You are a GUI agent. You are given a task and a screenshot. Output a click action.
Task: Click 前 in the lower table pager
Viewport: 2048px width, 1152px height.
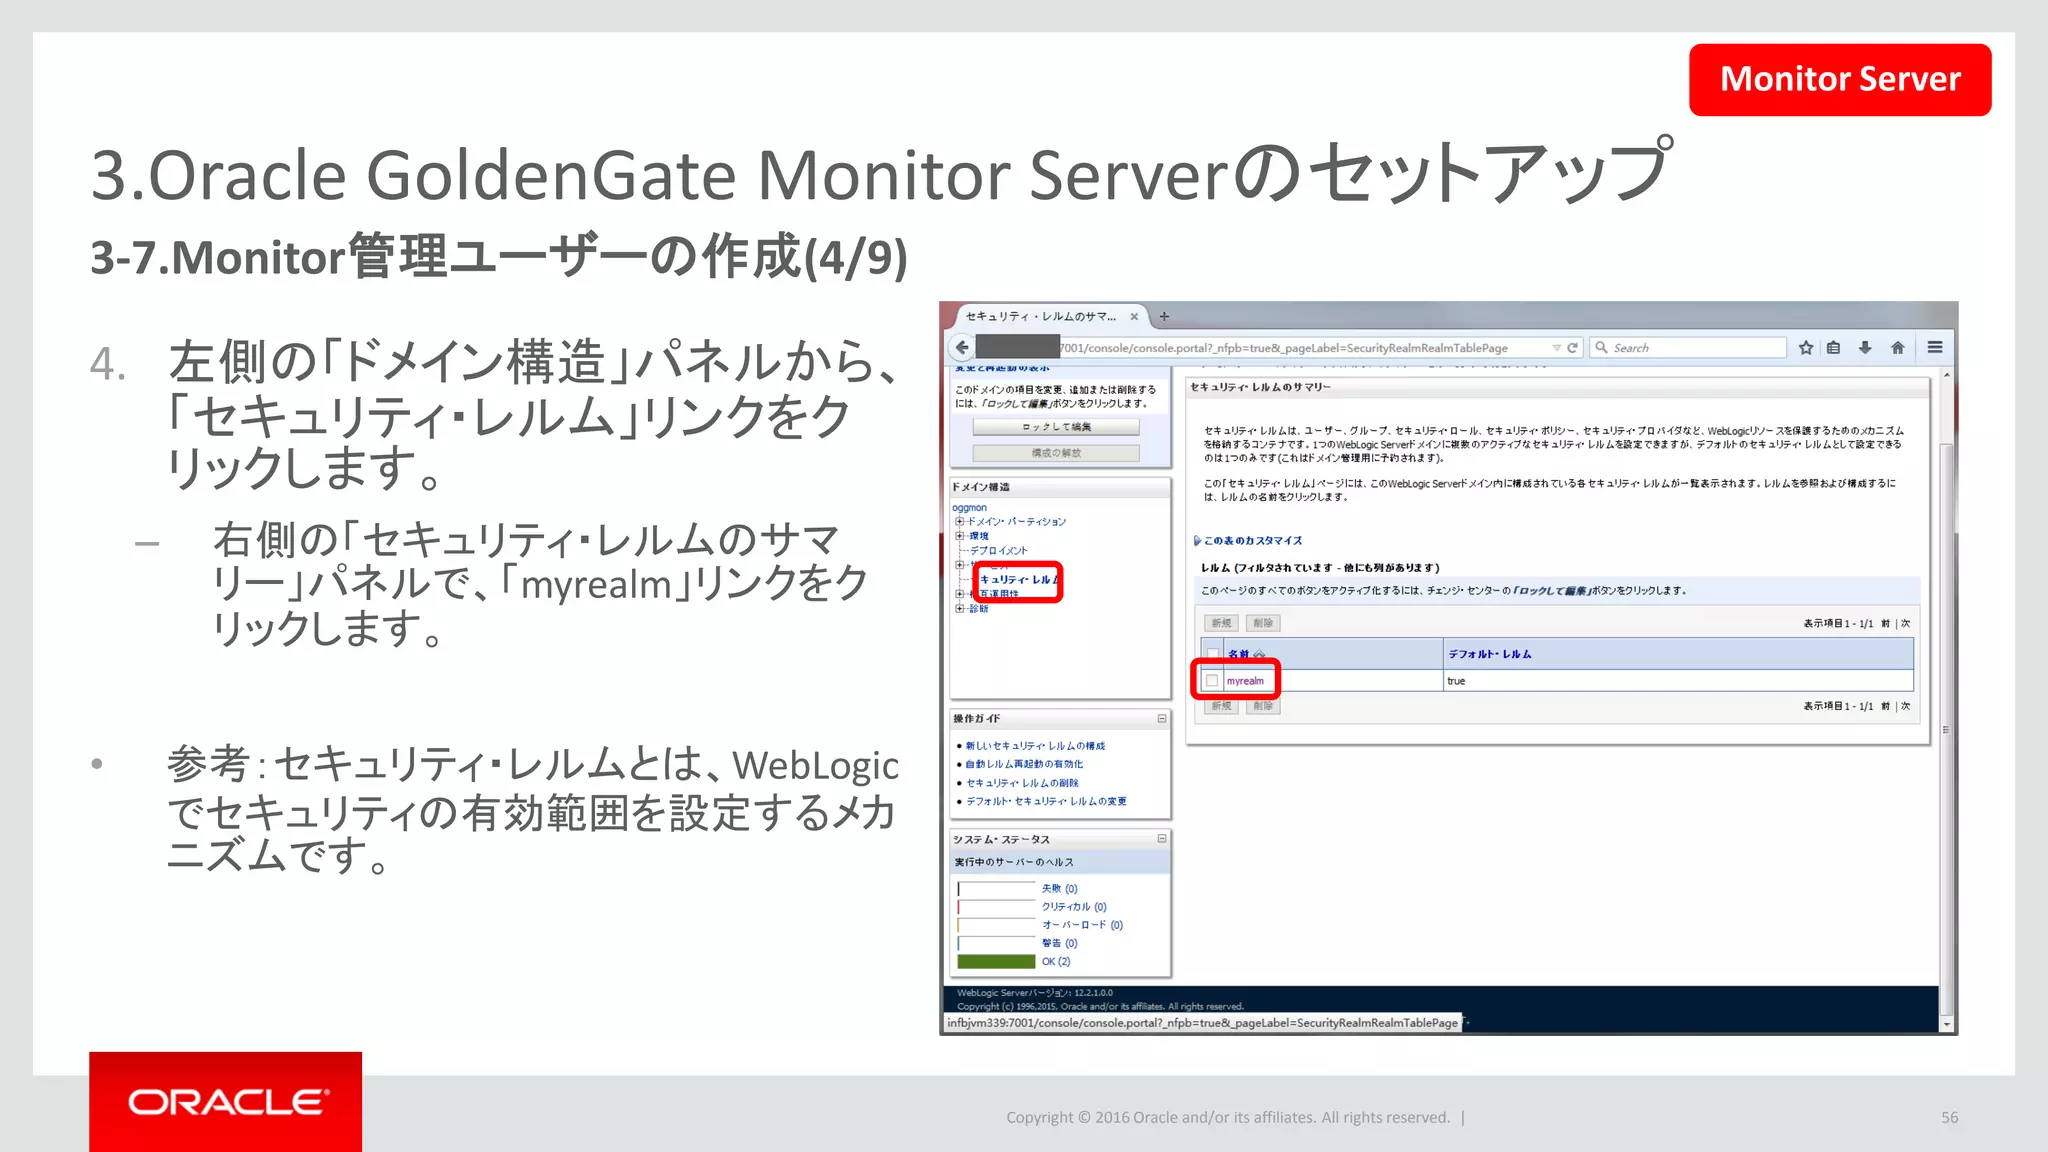[1885, 706]
